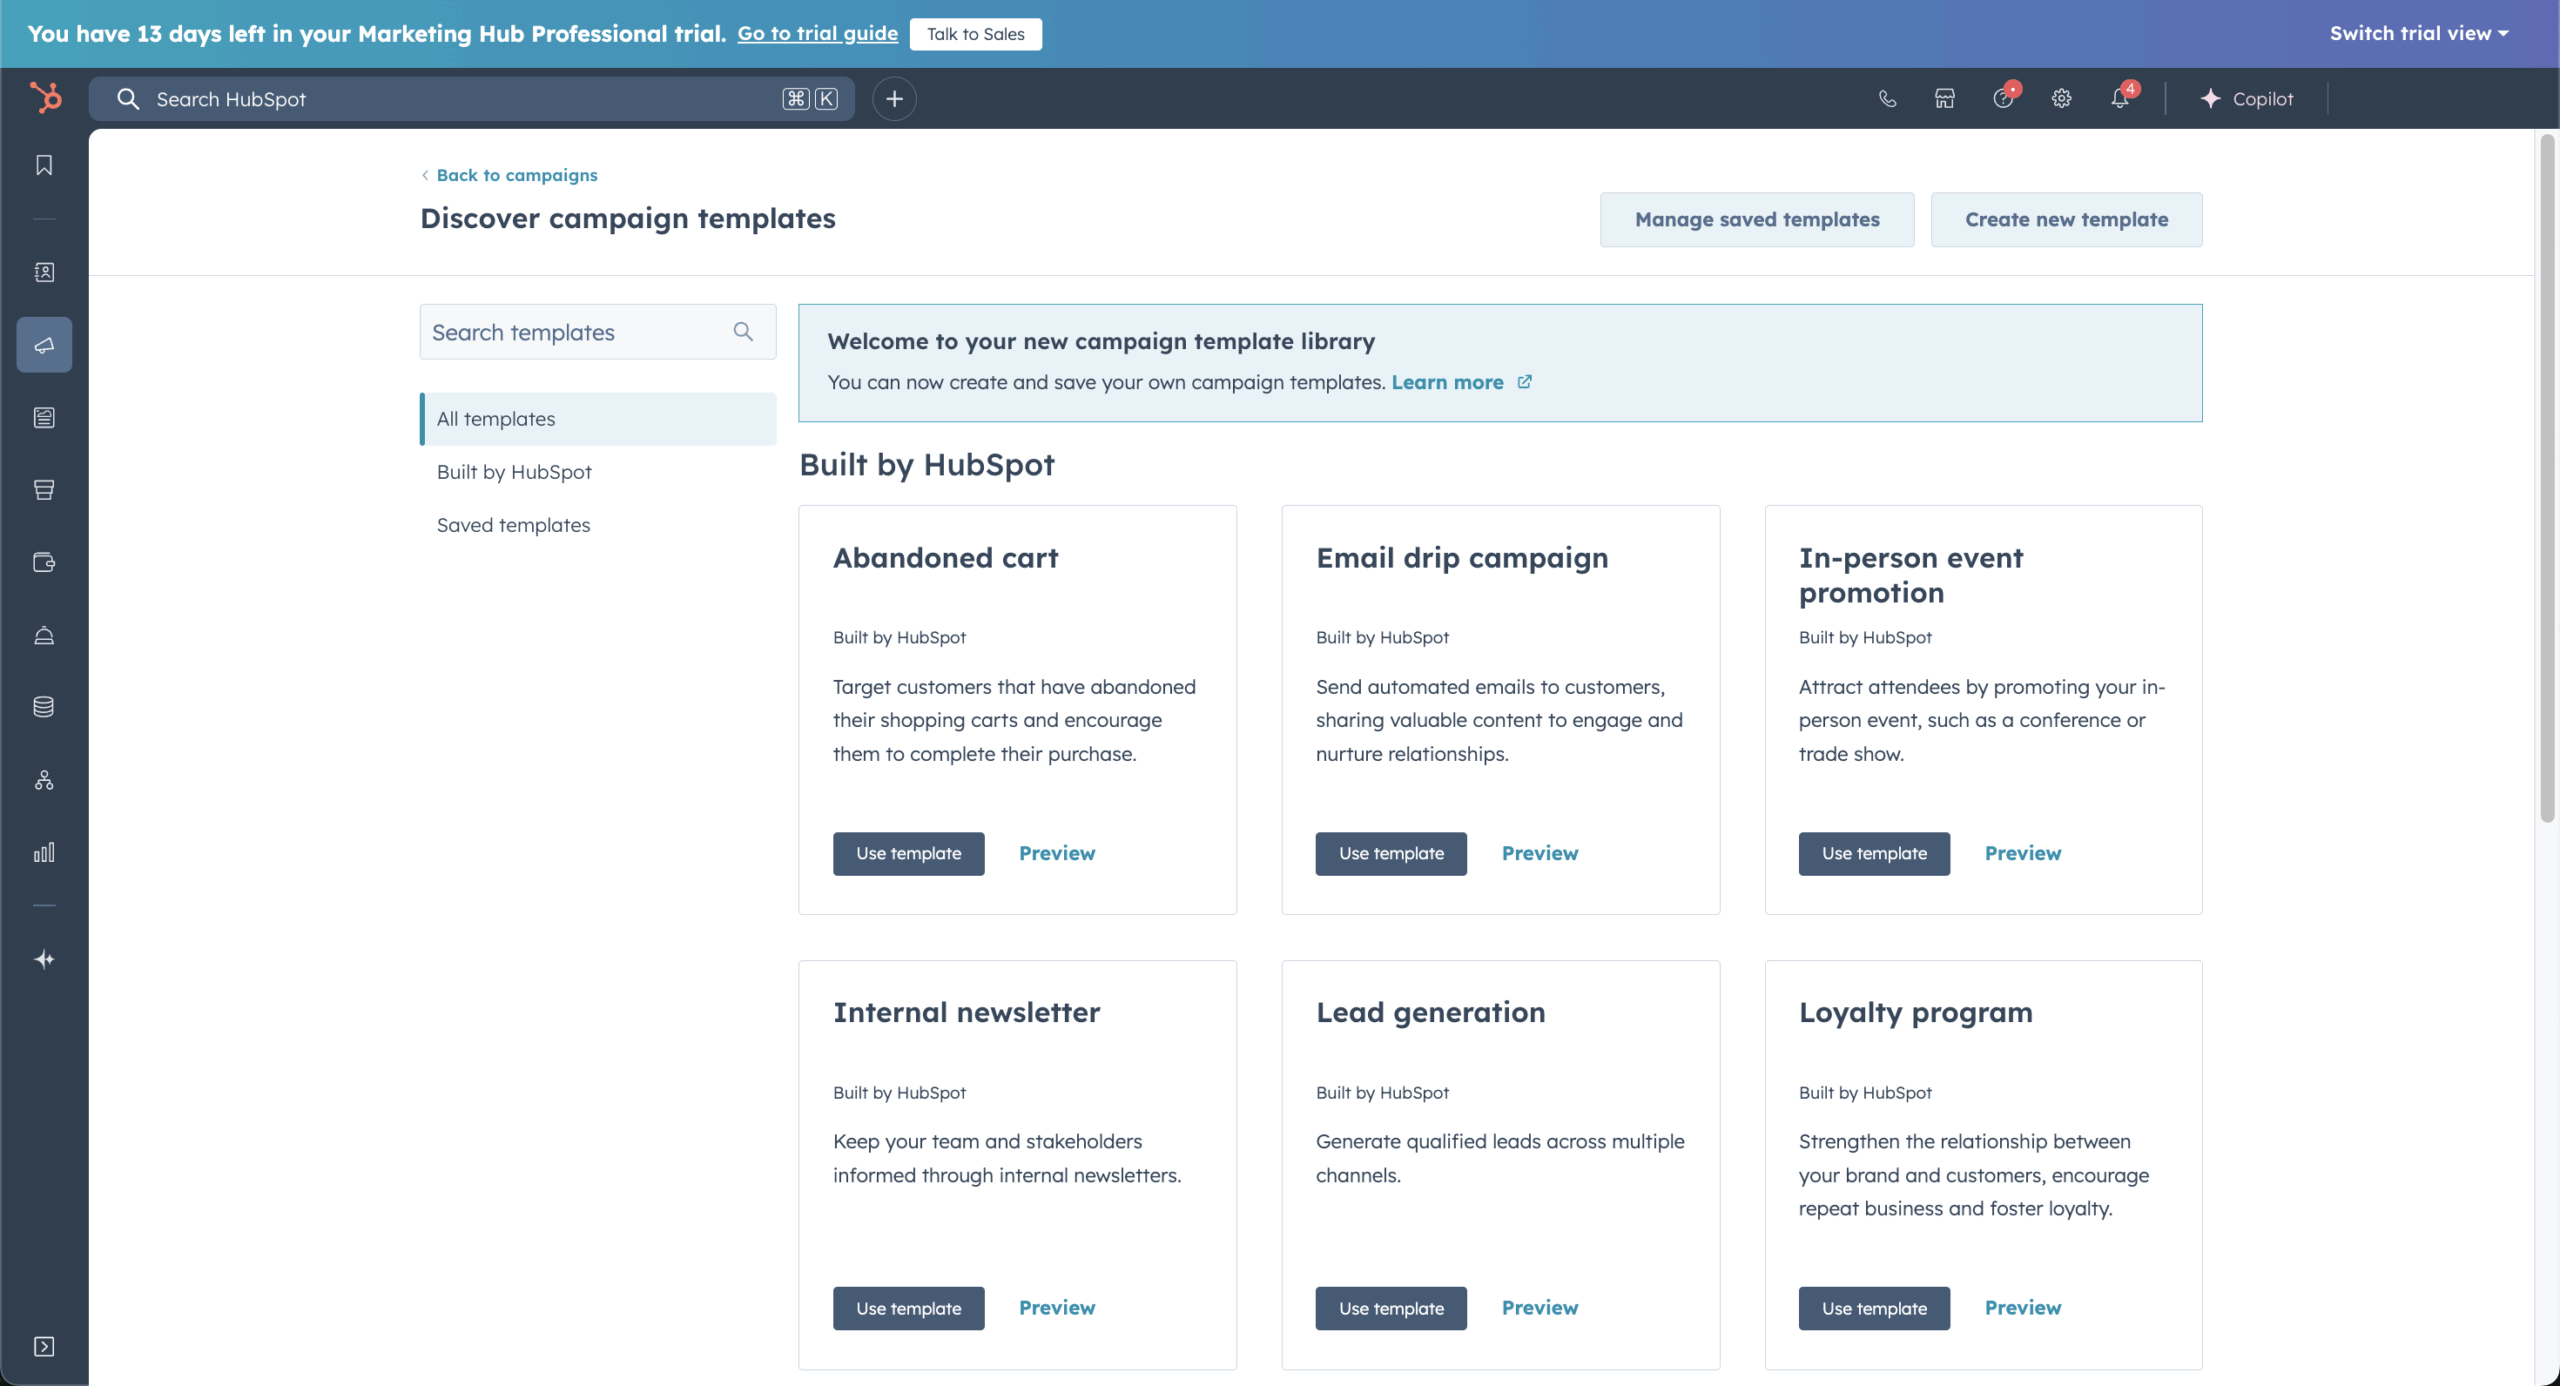Open Copilot from the top bar

coord(2247,98)
